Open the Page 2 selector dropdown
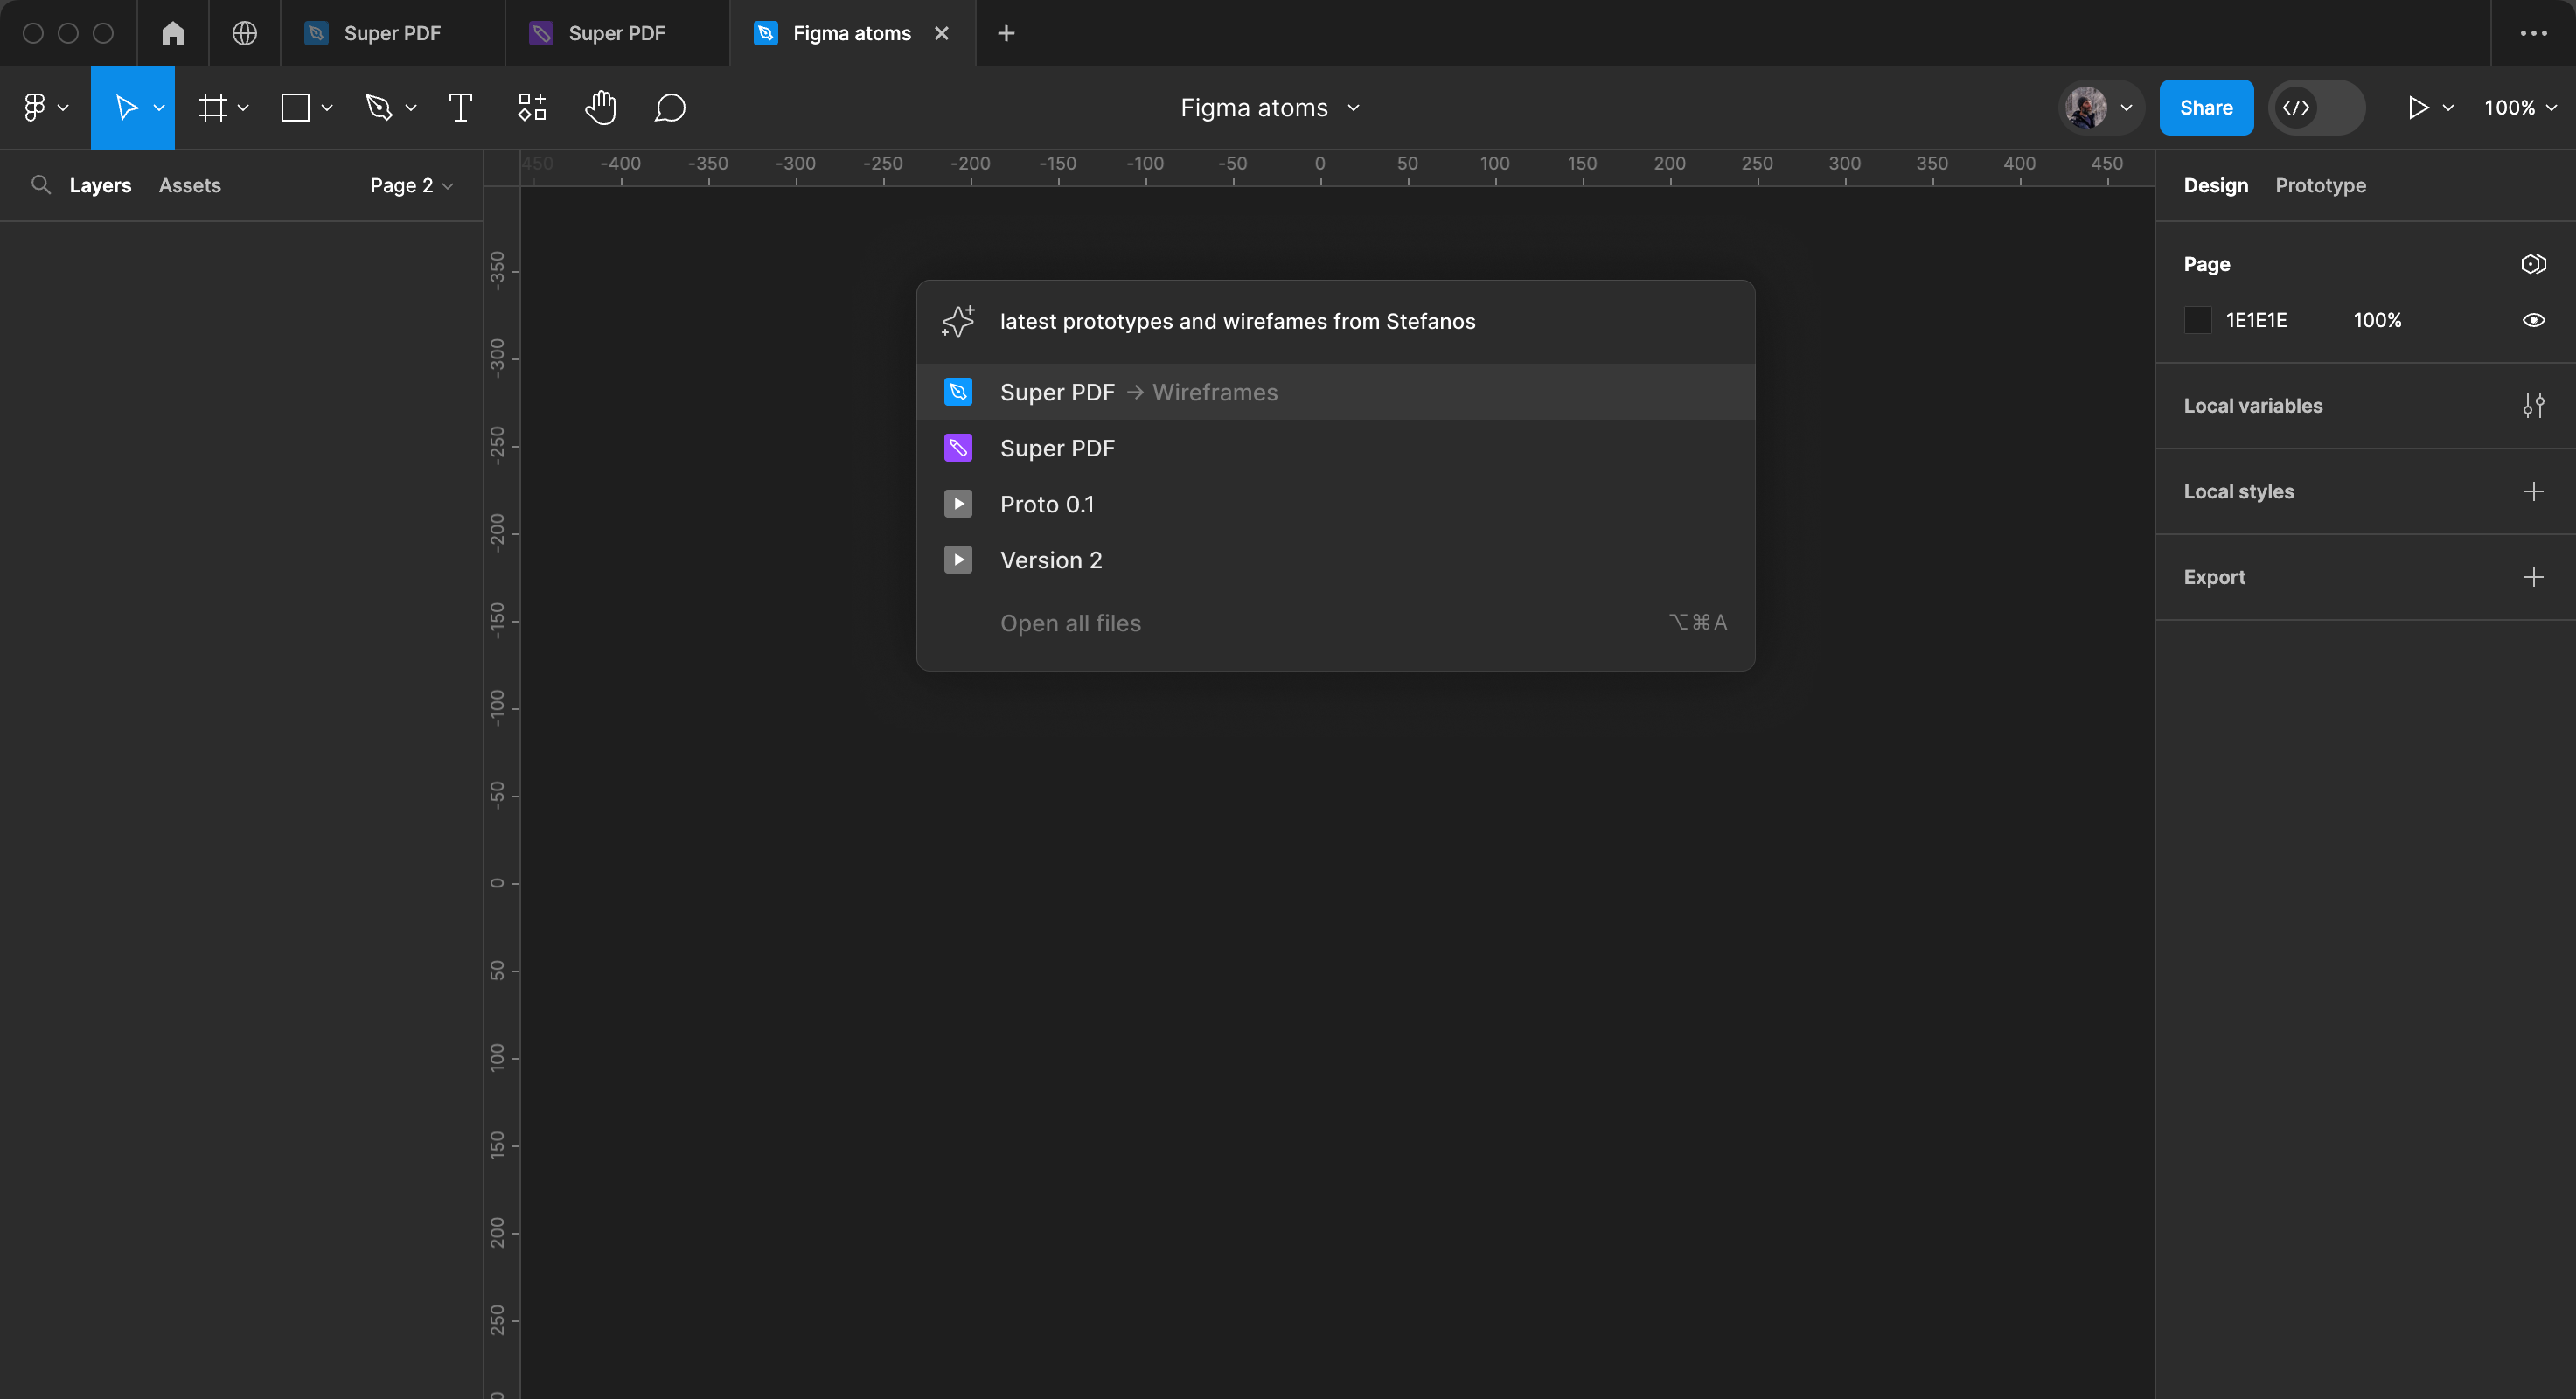This screenshot has height=1399, width=2576. click(x=411, y=185)
